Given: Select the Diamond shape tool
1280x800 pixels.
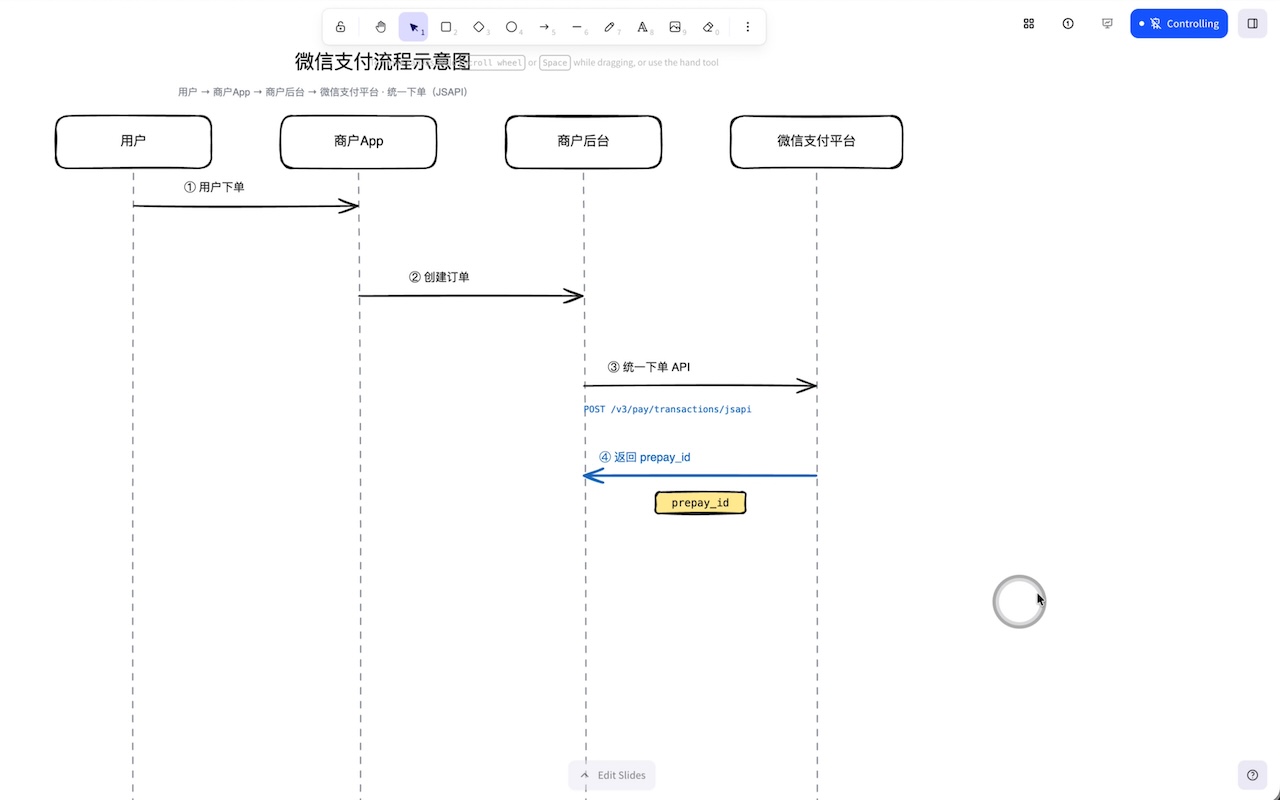Looking at the screenshot, I should click(x=479, y=27).
